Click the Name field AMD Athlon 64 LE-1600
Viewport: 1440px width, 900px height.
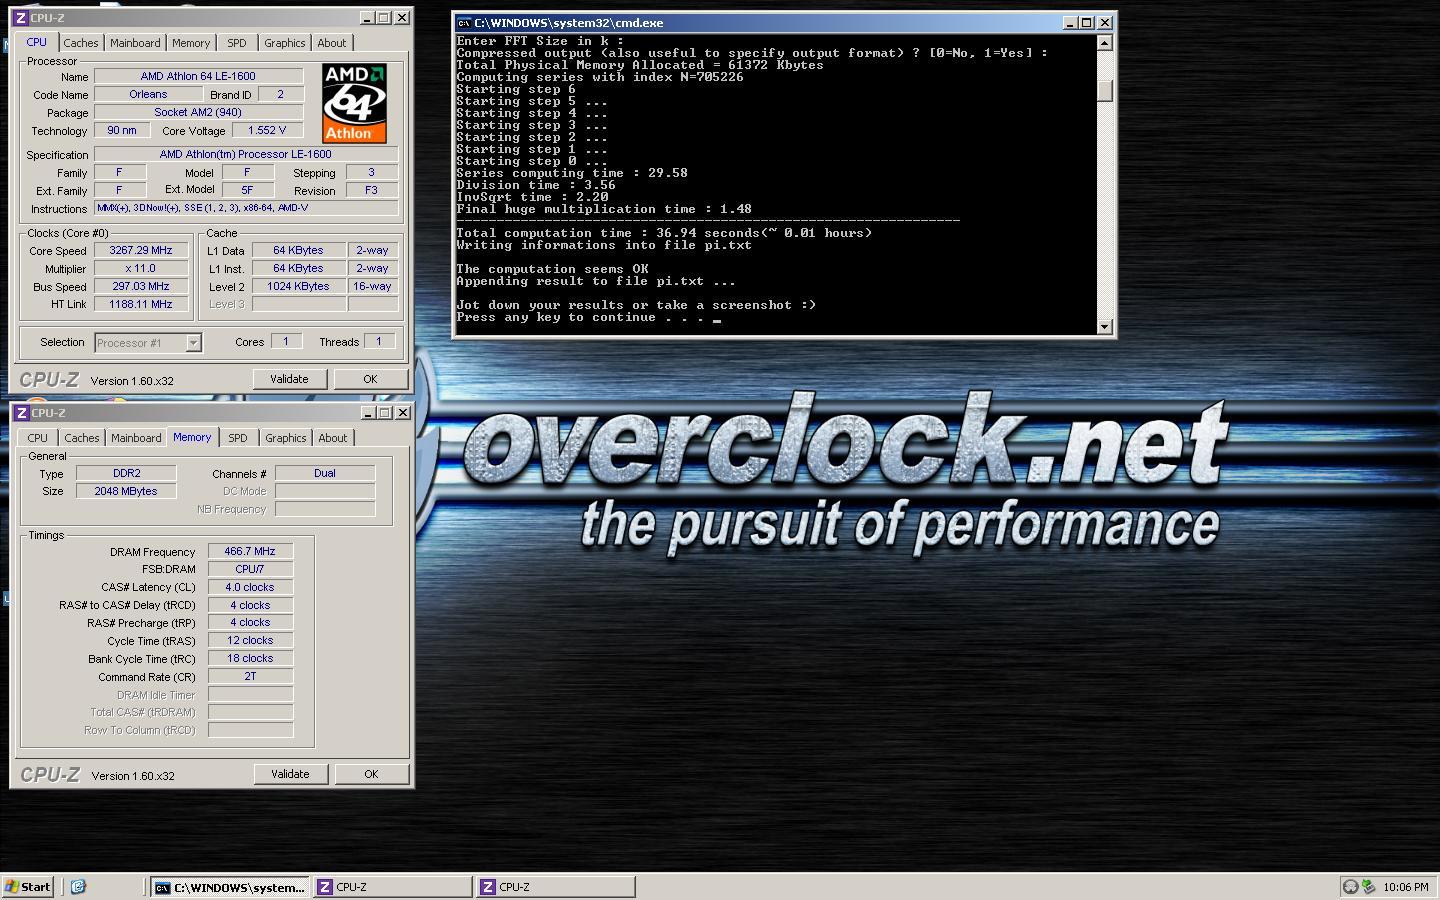[198, 76]
